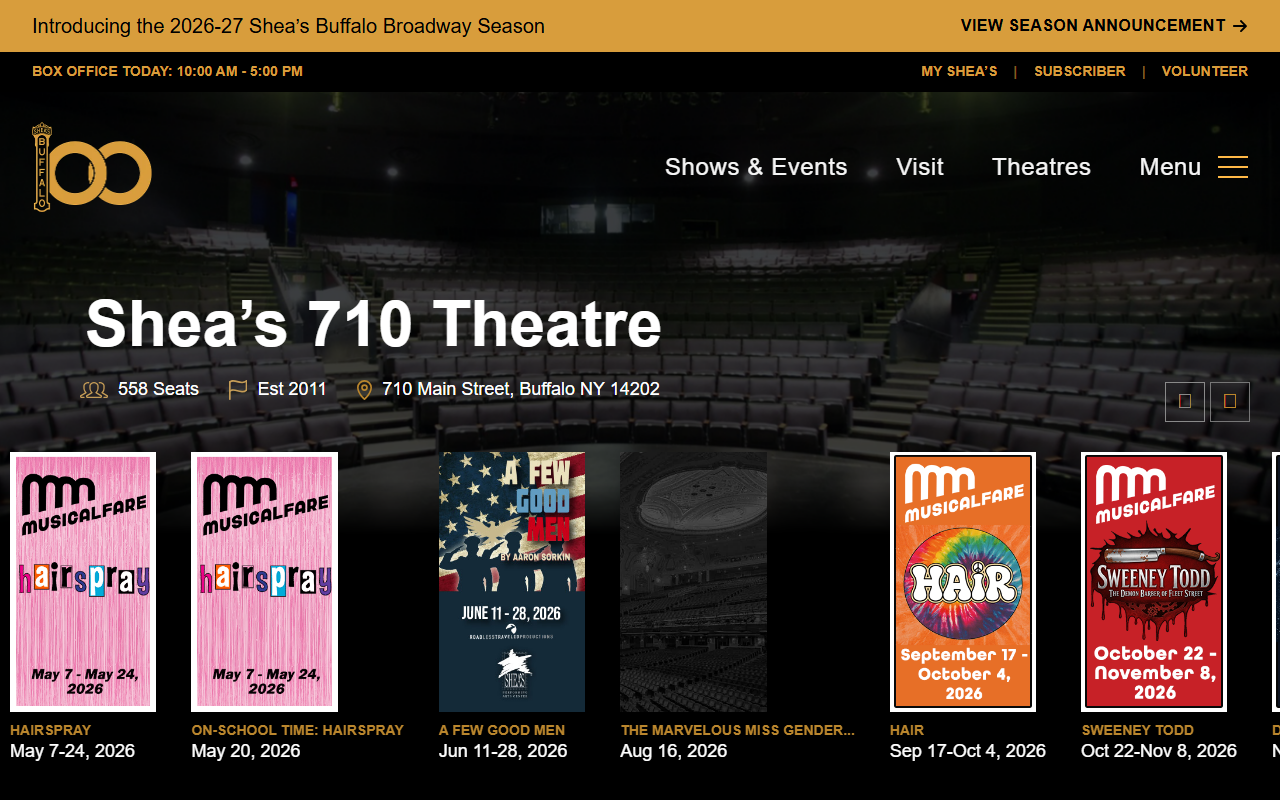
Task: Open the Shows & Events menu
Action: pos(756,167)
